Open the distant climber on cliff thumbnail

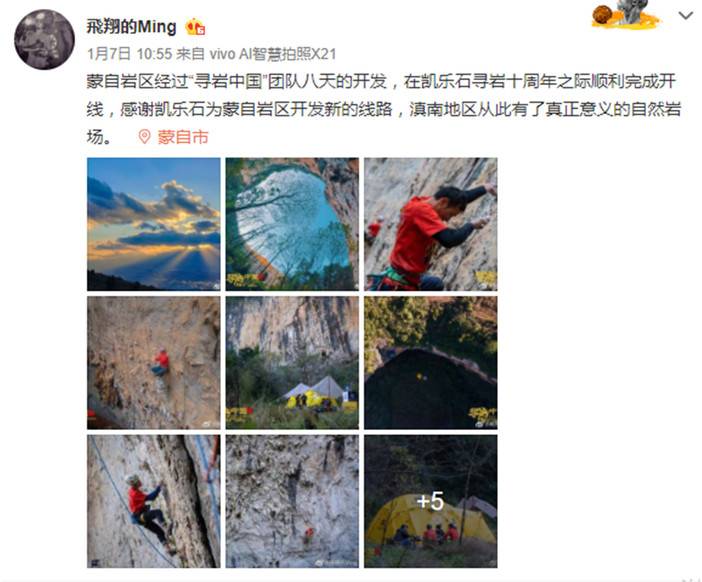pos(154,363)
